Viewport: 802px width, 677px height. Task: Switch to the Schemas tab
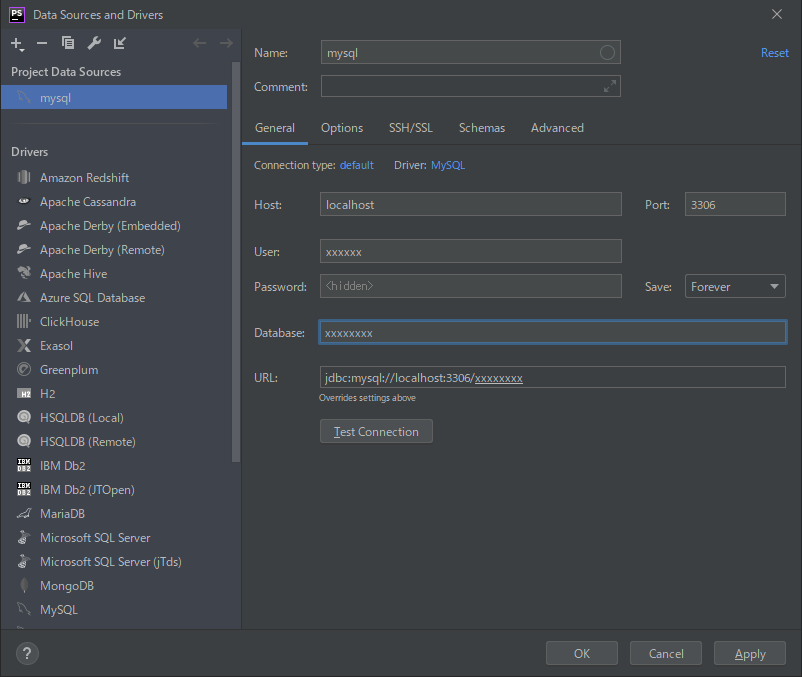(482, 128)
